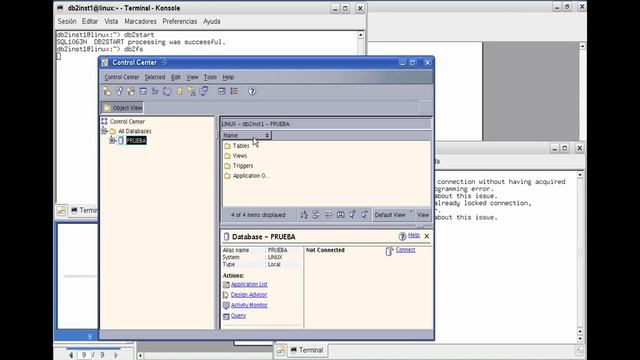Click the Filter icon in contents pane toolbar
Screen dimensions: 640x360
click(x=316, y=215)
